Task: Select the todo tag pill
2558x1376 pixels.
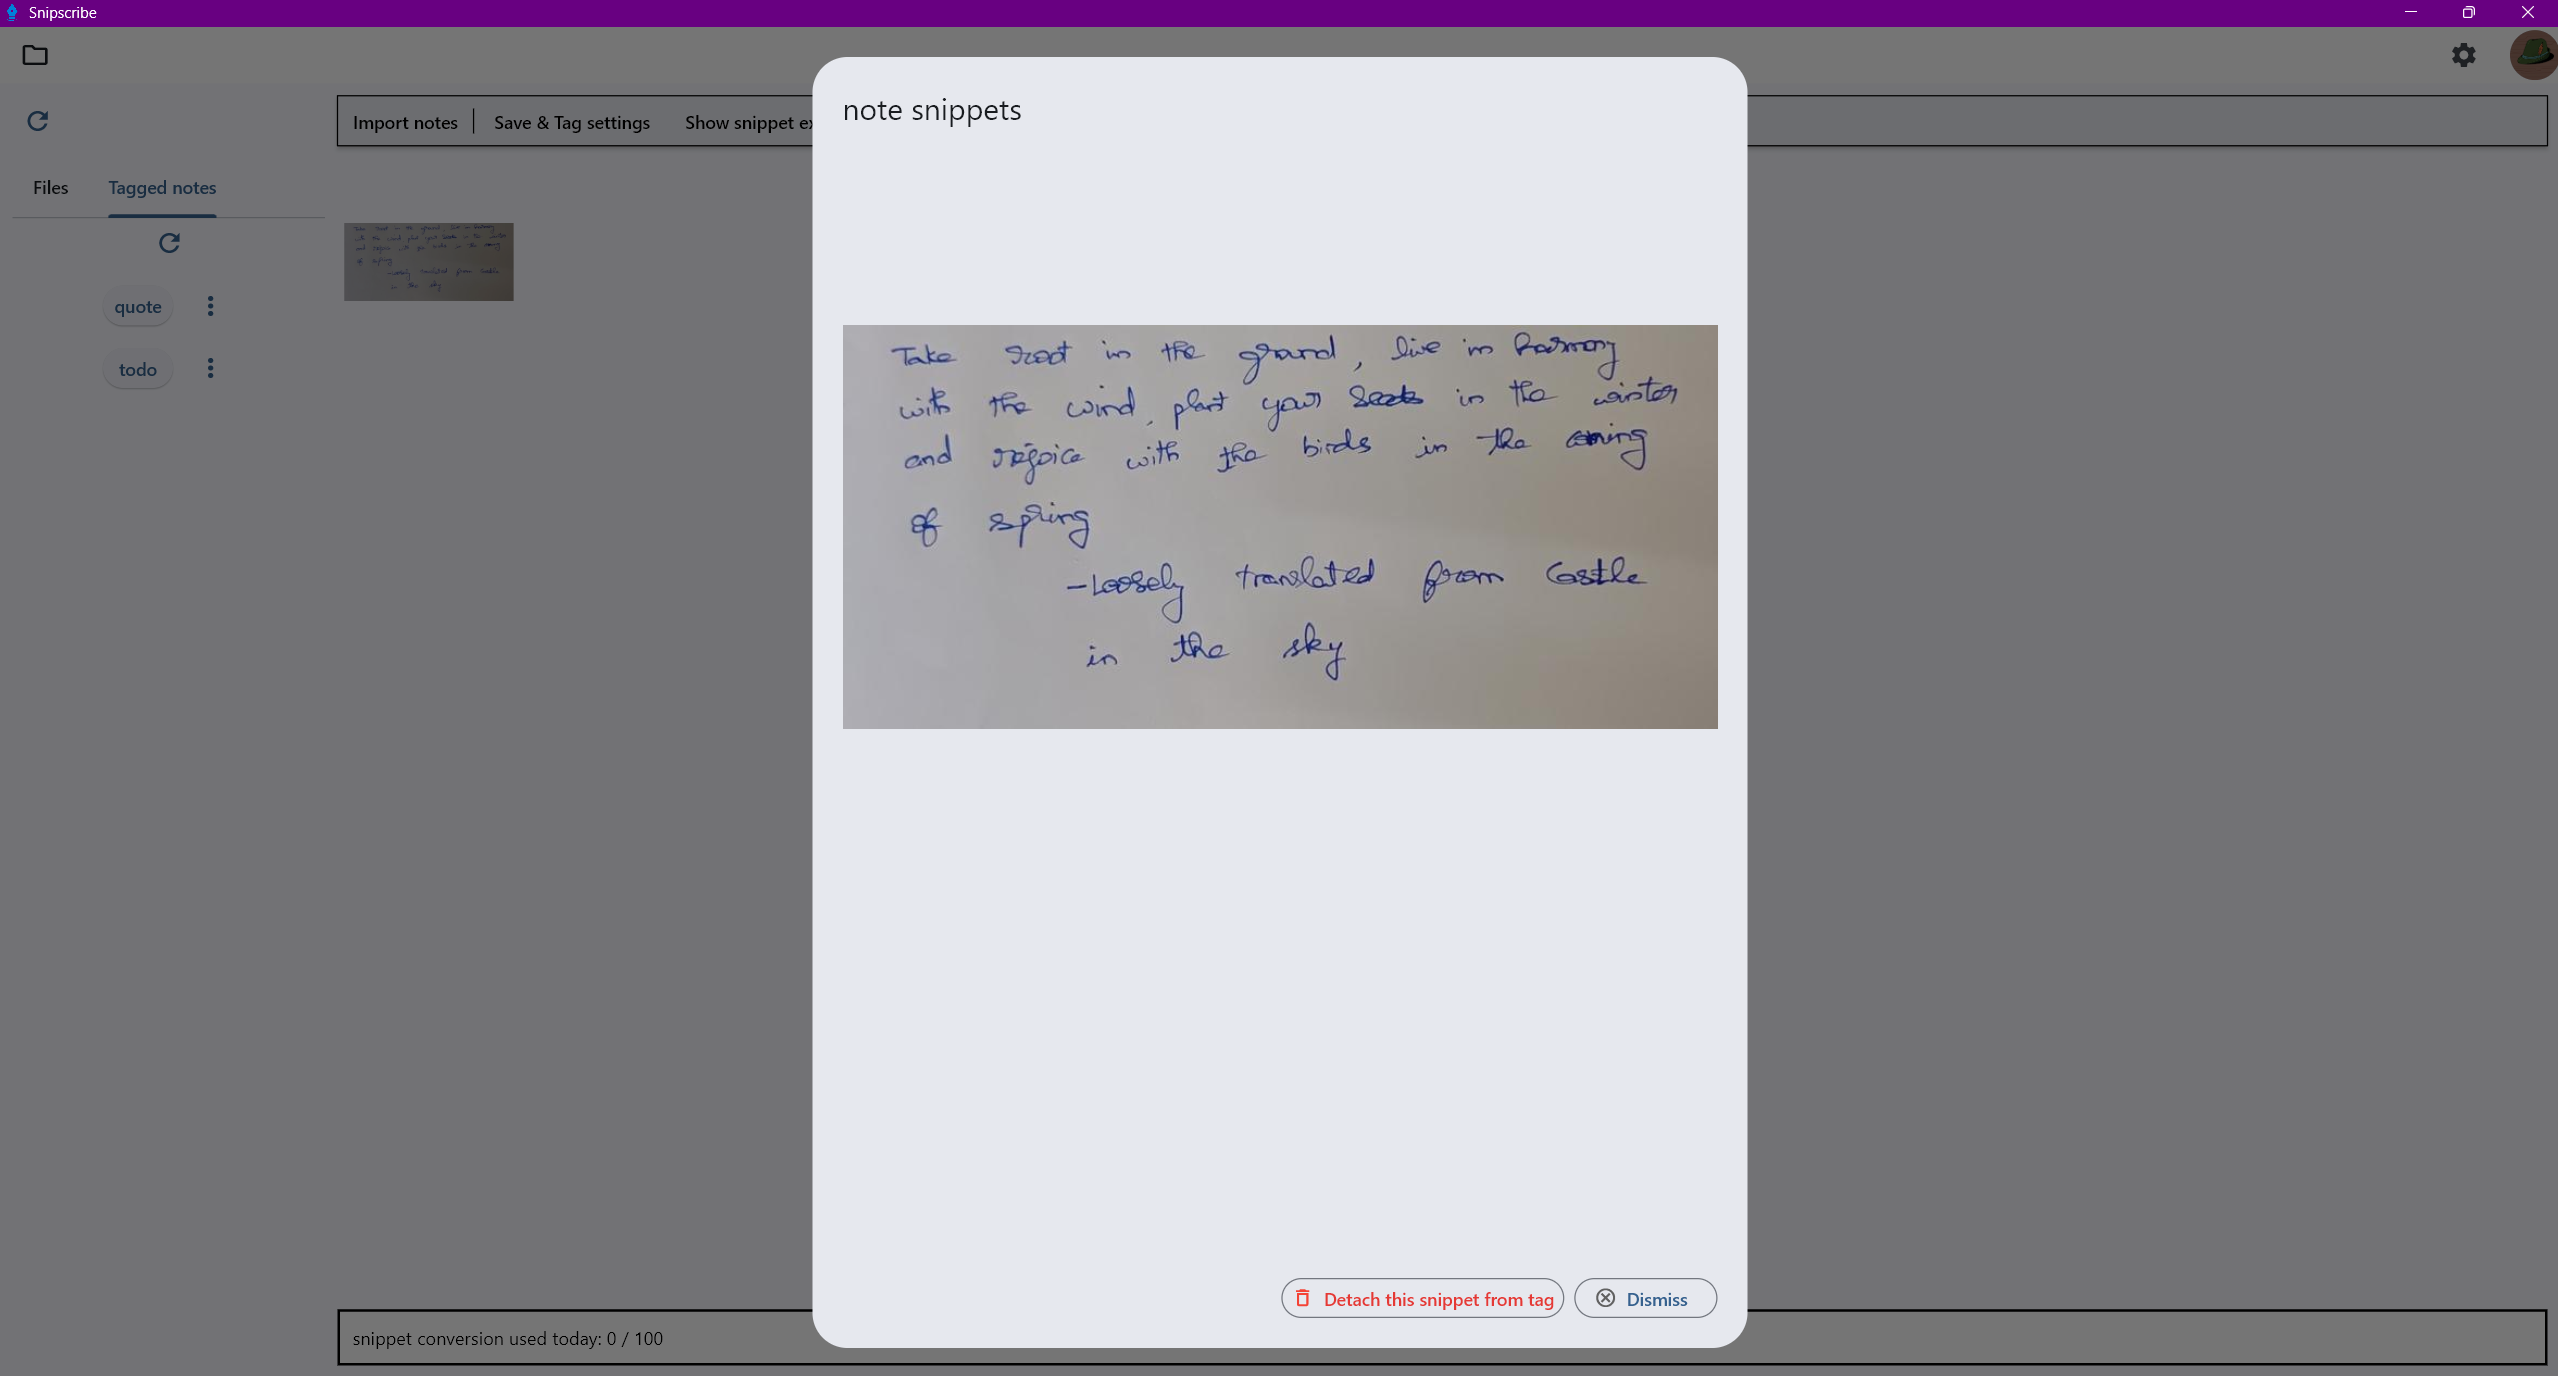Action: (x=138, y=368)
